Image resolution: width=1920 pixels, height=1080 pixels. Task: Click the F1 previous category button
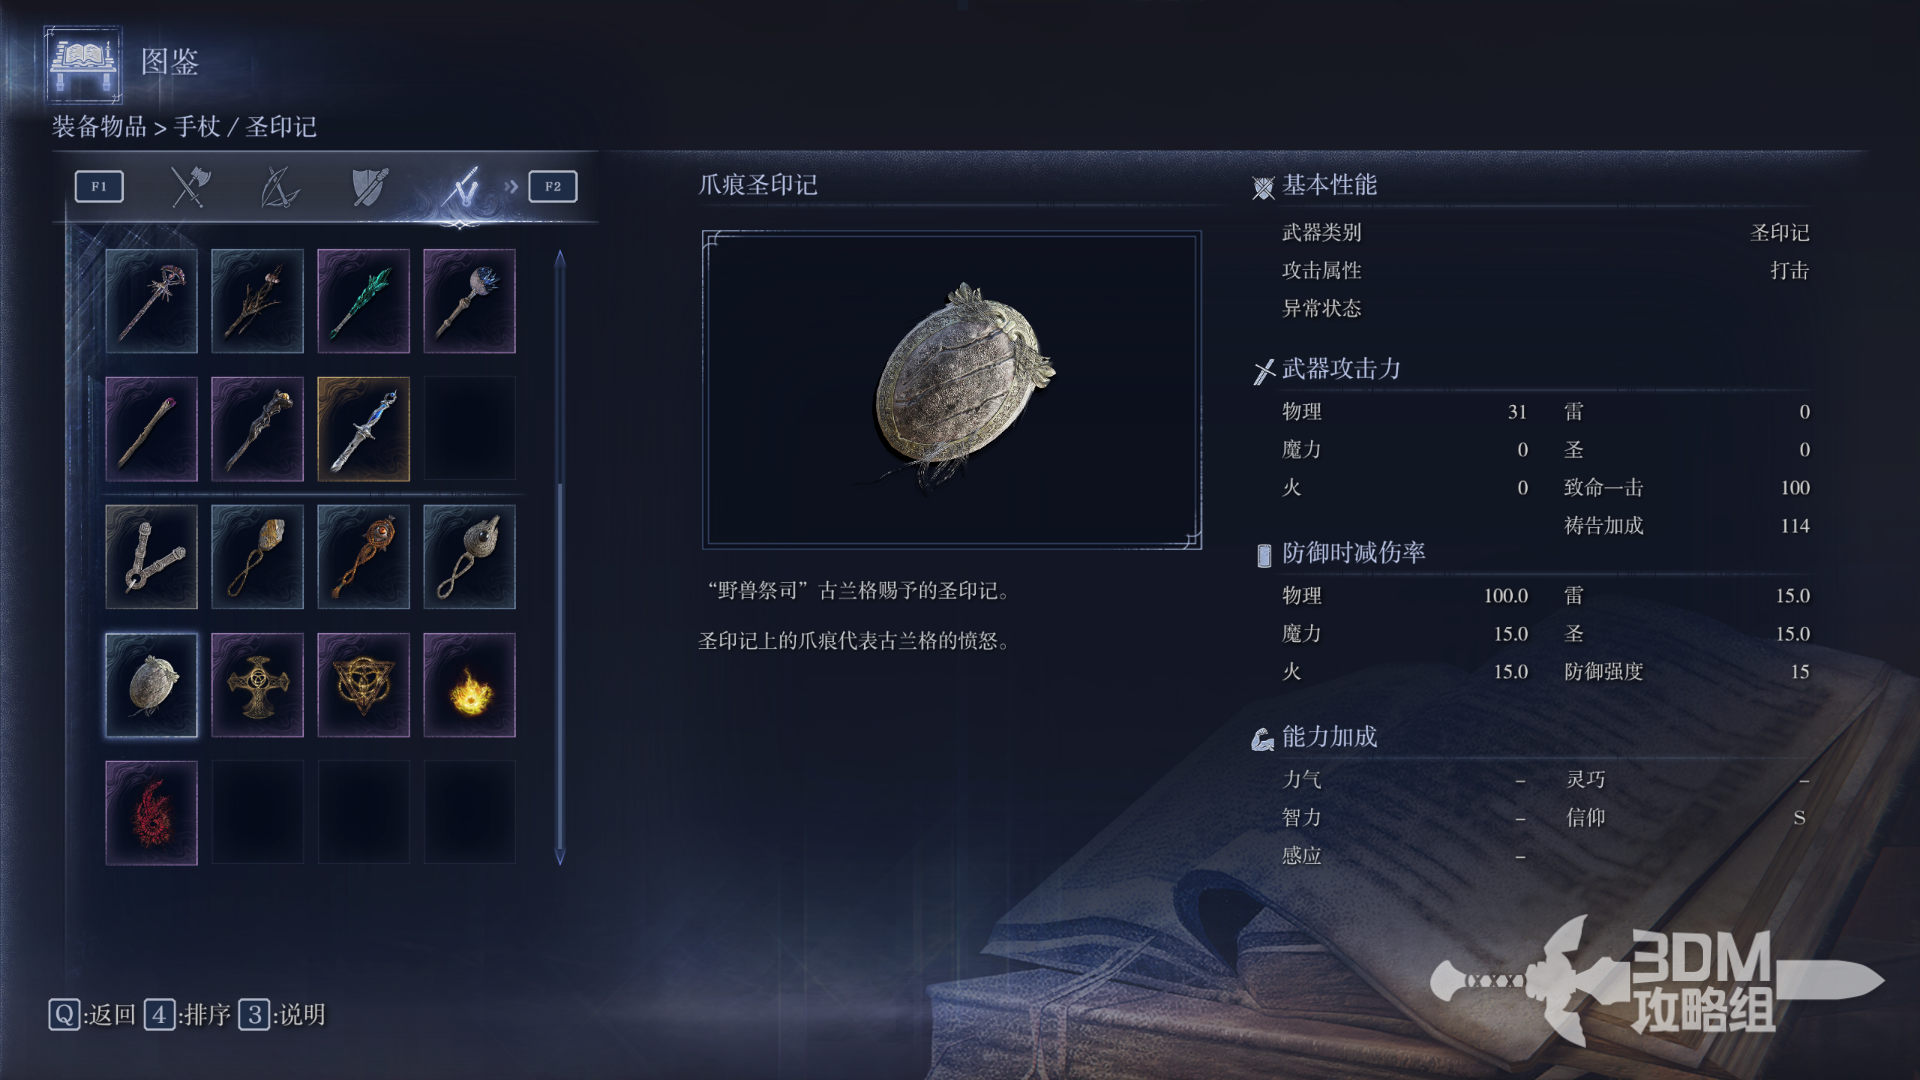[99, 187]
